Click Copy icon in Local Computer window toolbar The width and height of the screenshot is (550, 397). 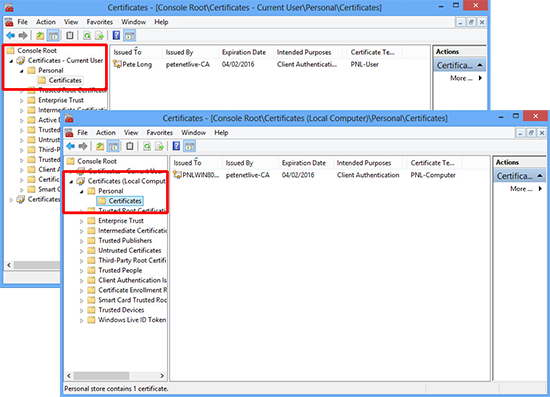coord(130,146)
